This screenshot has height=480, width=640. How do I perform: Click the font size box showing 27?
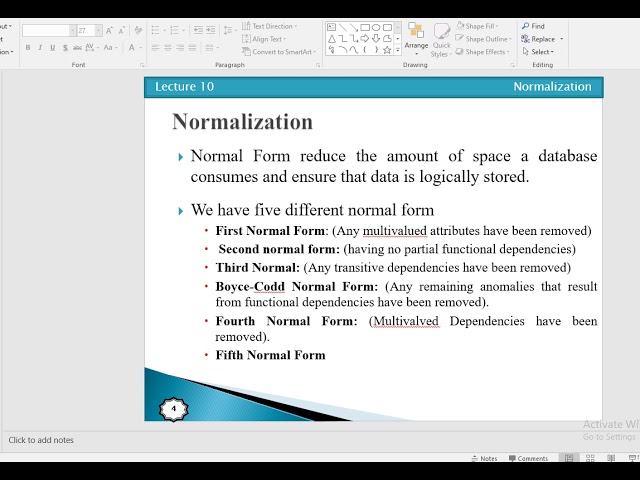(86, 31)
